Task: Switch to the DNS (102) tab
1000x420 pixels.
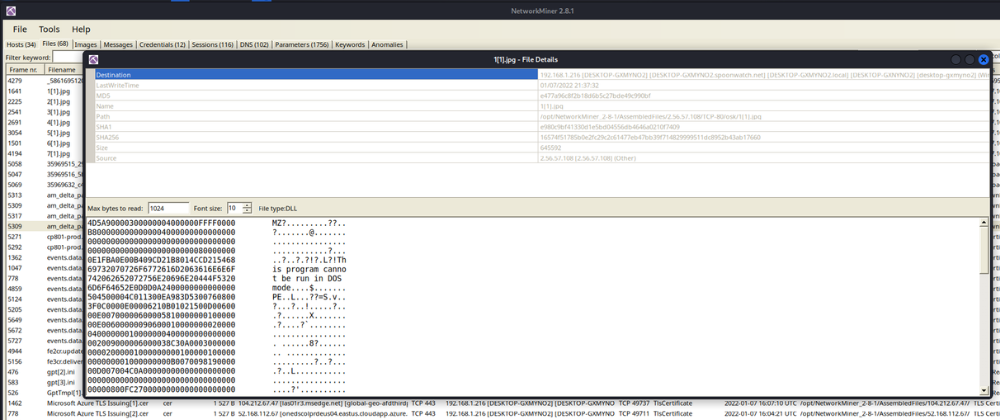Action: (254, 45)
